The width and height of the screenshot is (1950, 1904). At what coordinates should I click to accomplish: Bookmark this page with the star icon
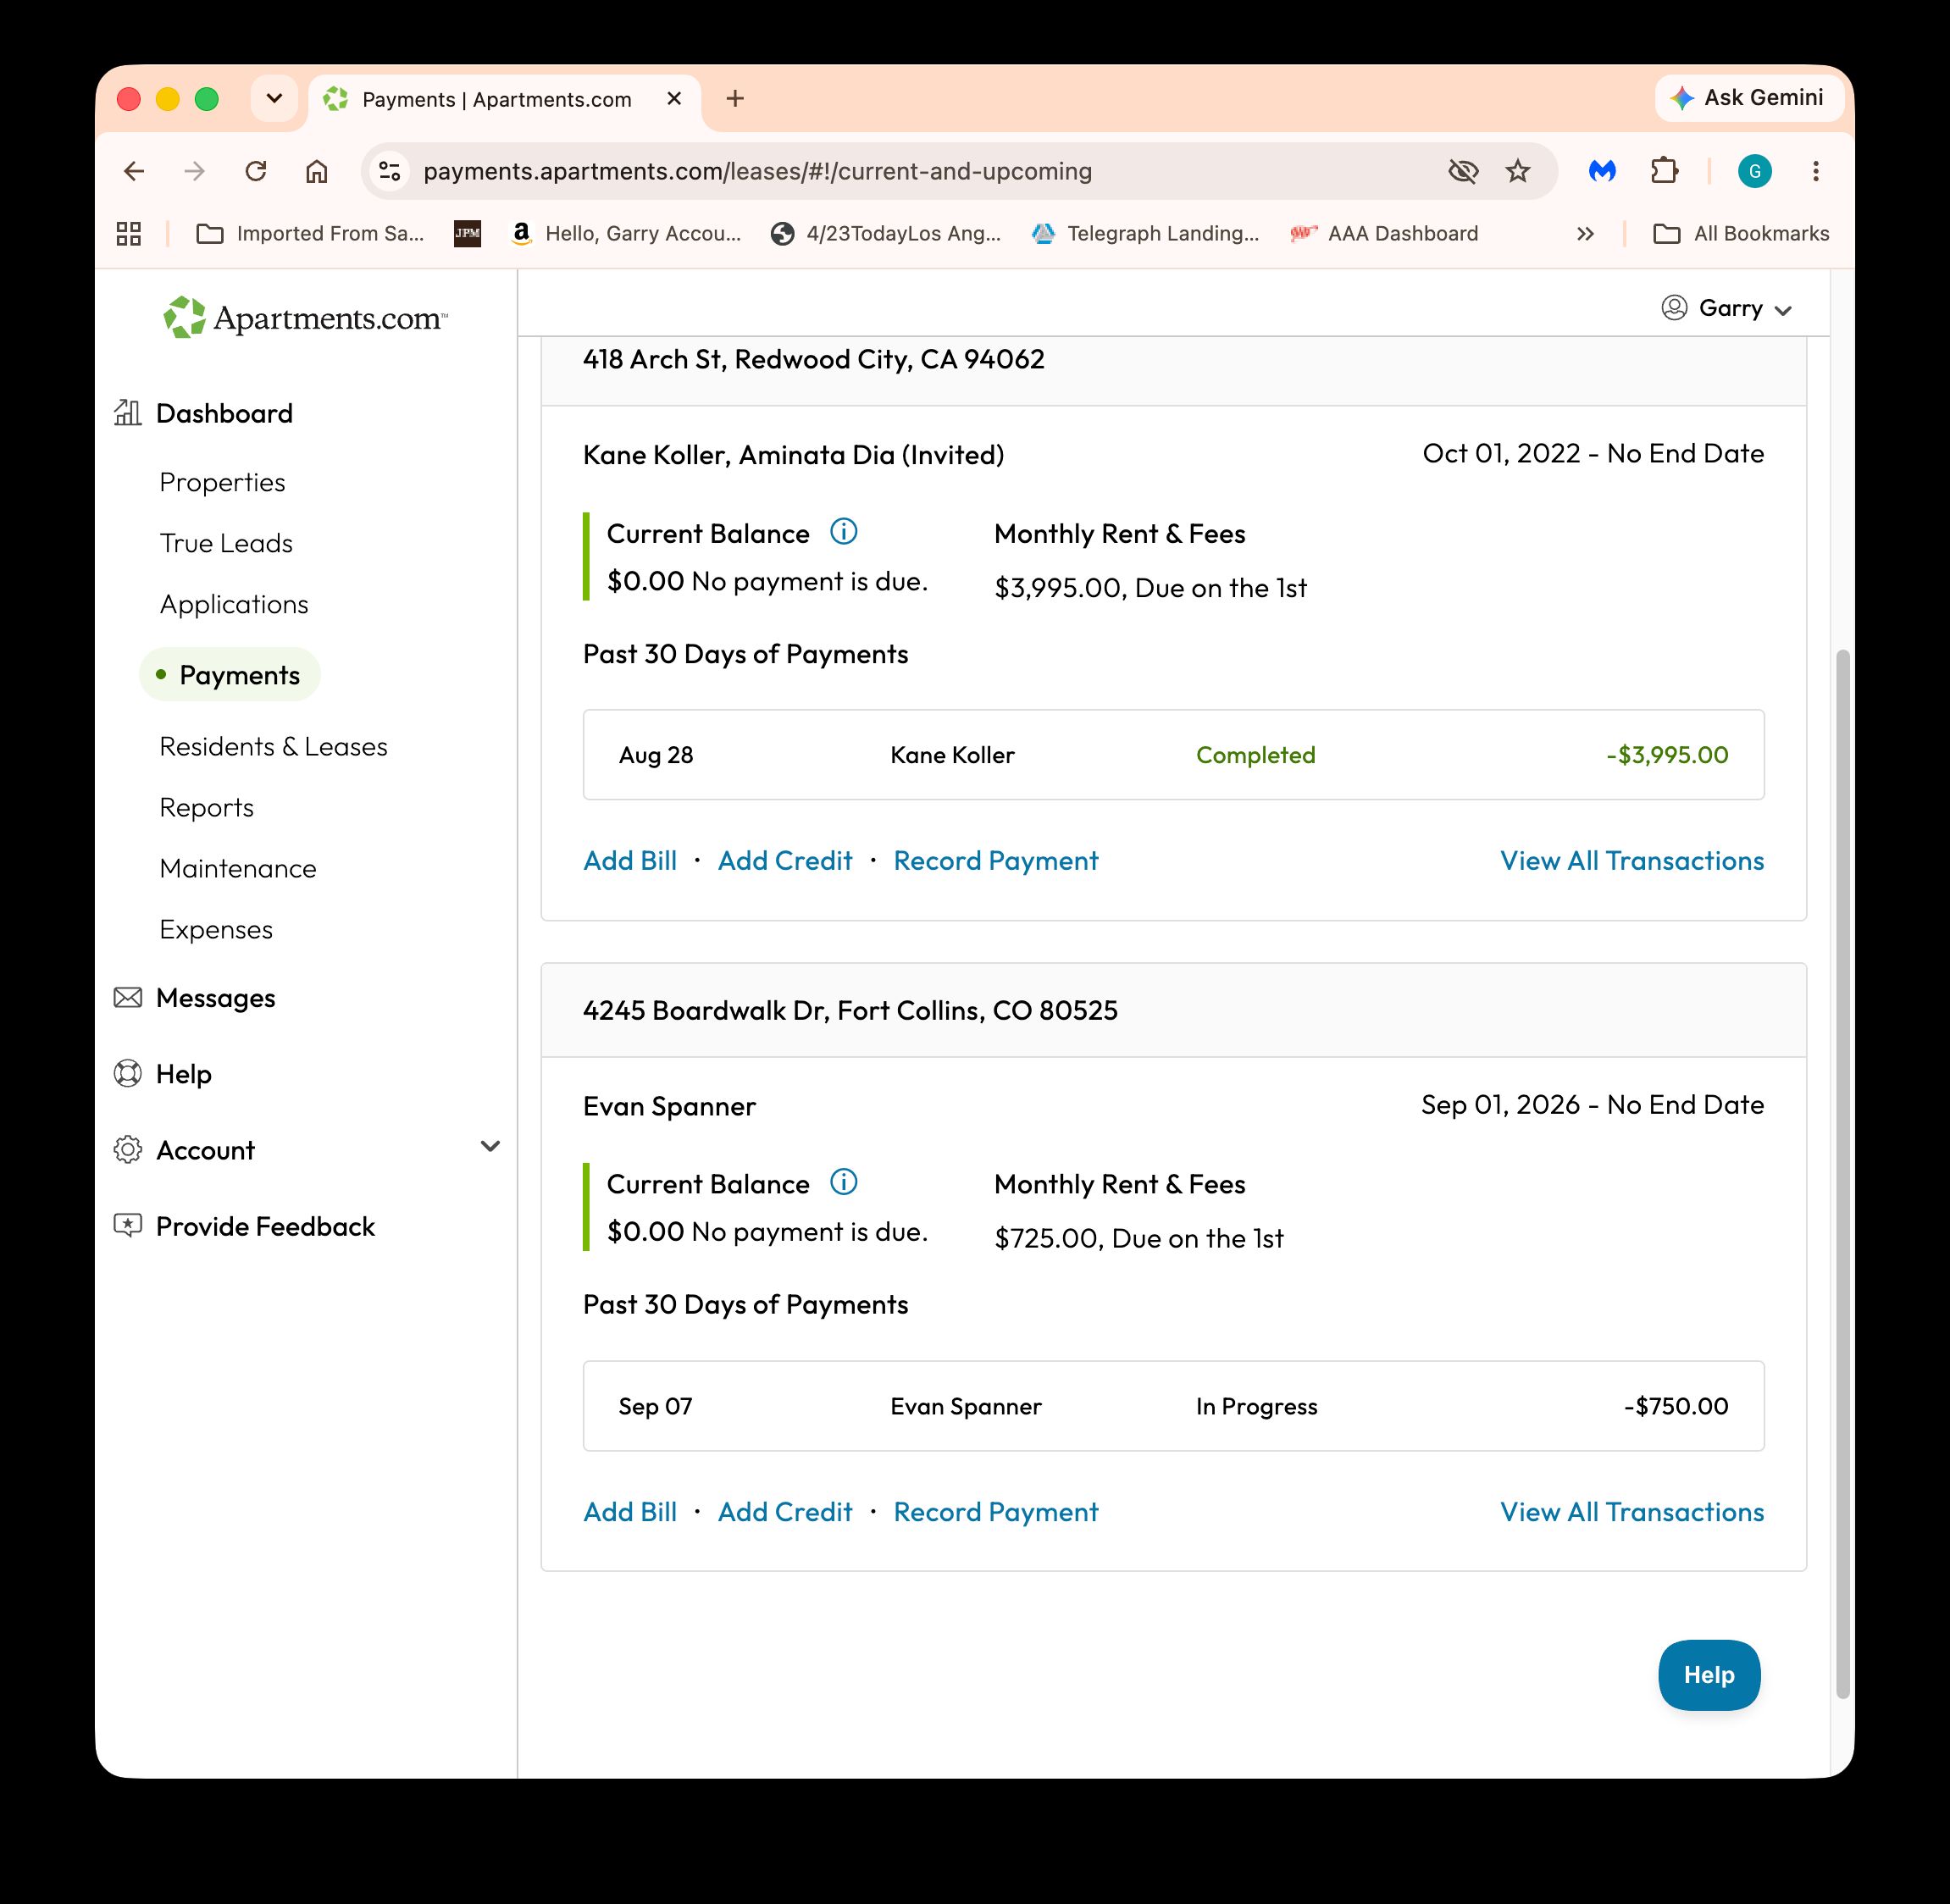1518,171
